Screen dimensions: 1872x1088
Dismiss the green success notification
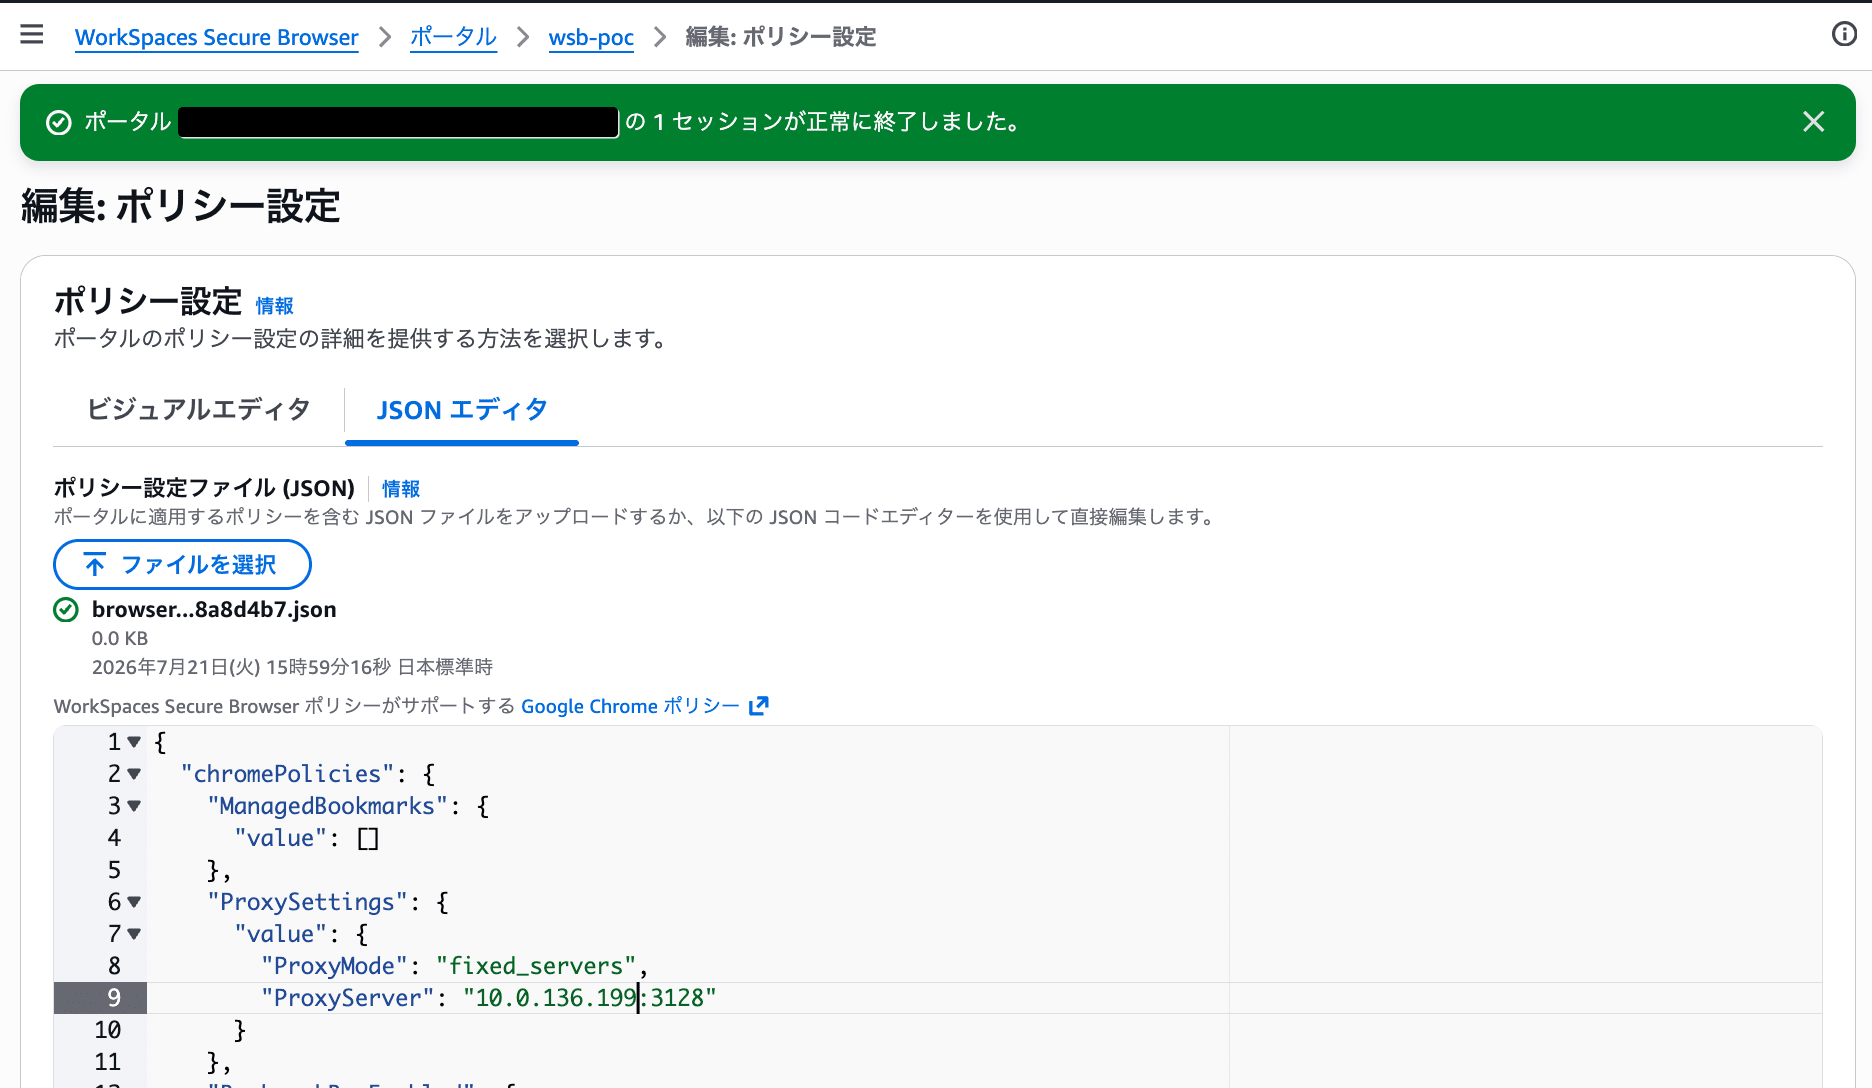[x=1813, y=122]
